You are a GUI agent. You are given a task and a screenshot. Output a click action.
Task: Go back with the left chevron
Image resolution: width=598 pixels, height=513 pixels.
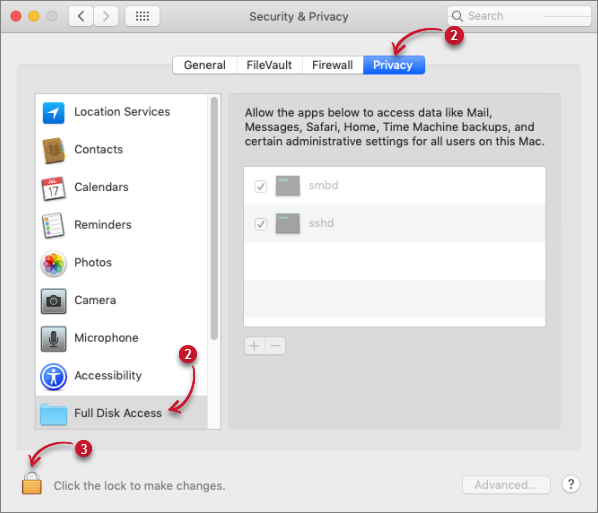pyautogui.click(x=80, y=16)
